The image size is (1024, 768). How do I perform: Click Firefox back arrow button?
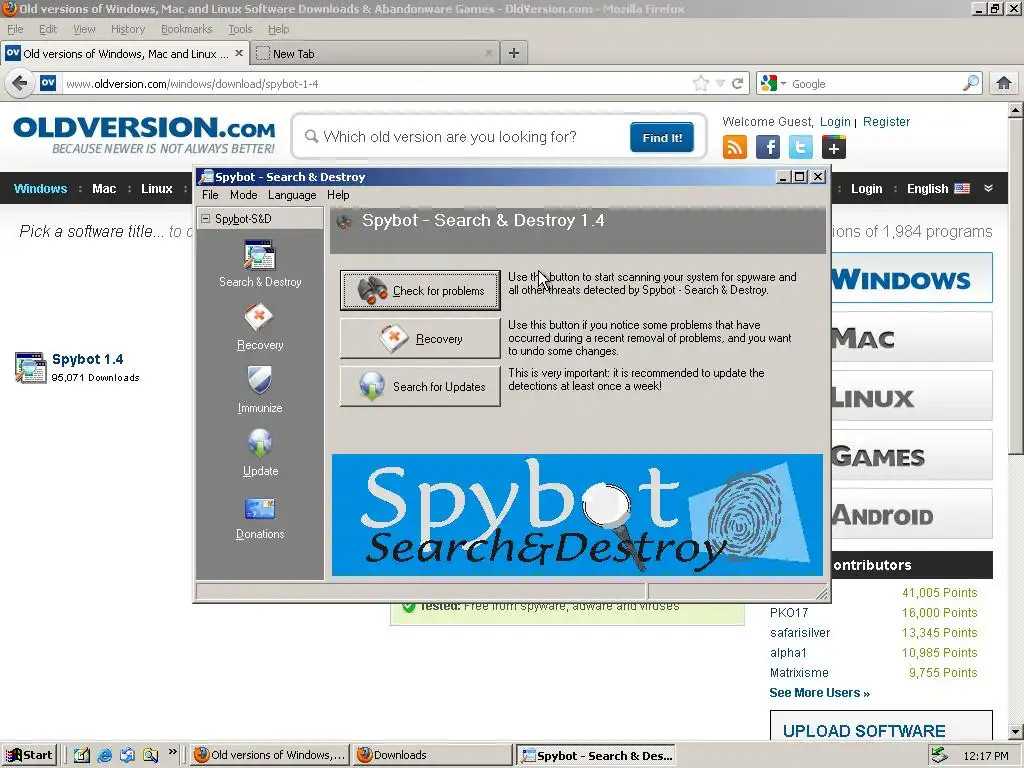coord(20,84)
